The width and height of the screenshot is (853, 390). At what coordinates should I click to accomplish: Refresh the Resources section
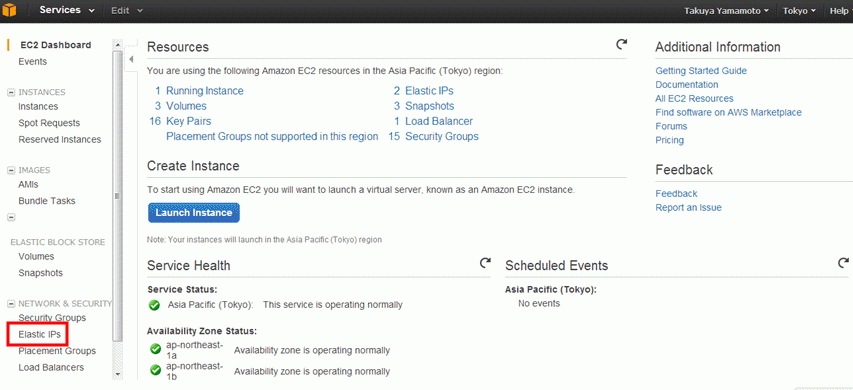(621, 44)
